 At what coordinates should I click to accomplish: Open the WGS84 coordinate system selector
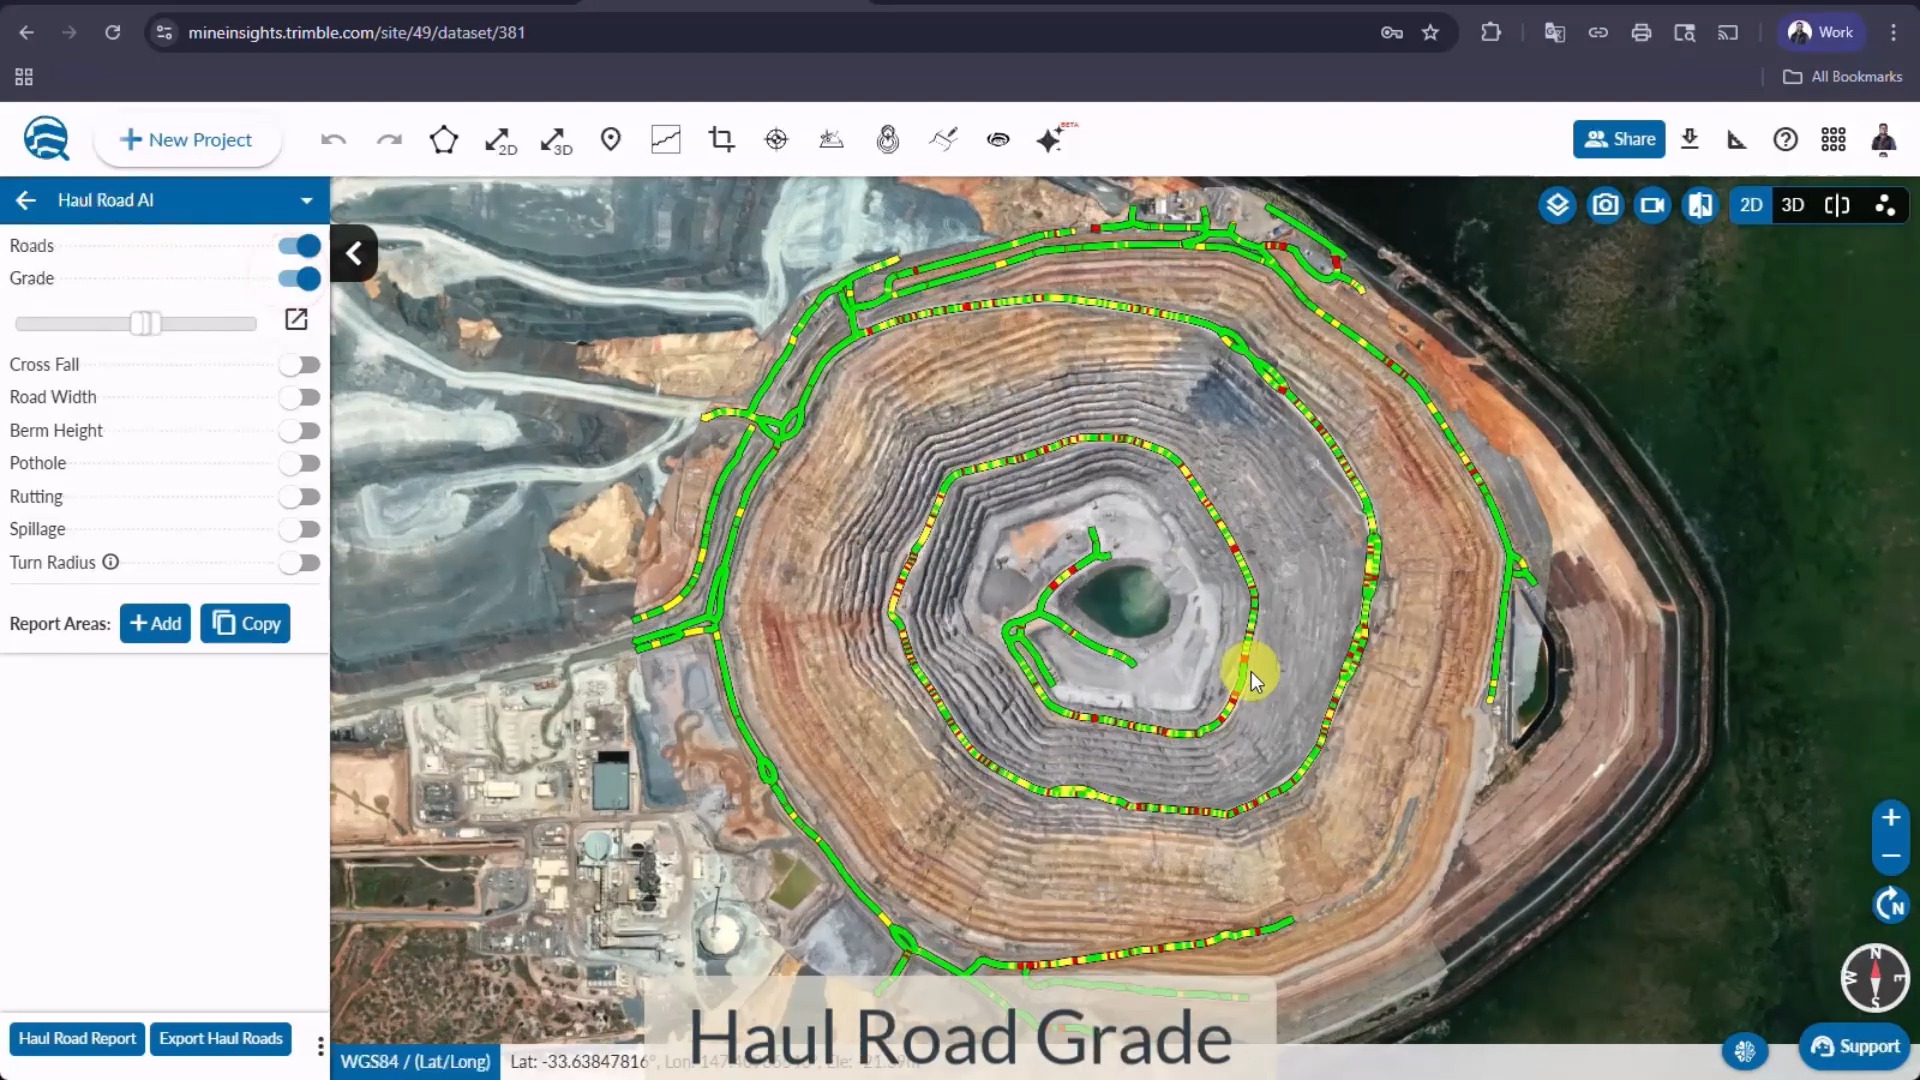tap(415, 1062)
